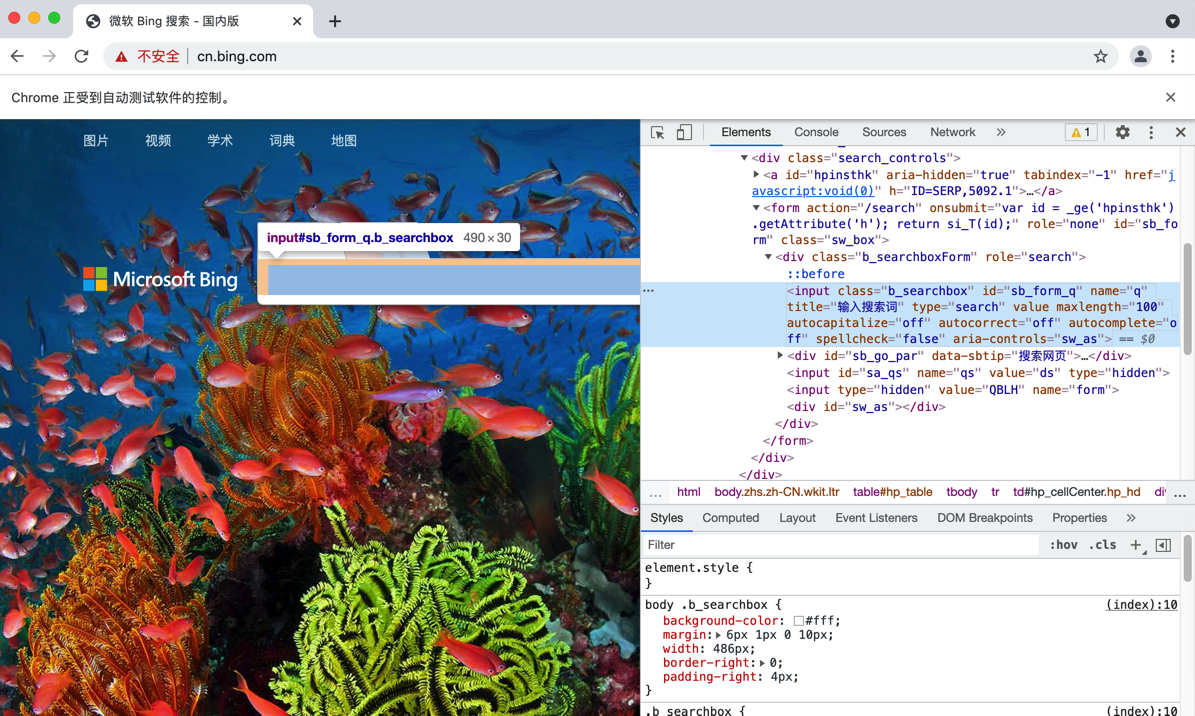1195x716 pixels.
Task: Select tbody breadcrumb
Action: tap(962, 492)
